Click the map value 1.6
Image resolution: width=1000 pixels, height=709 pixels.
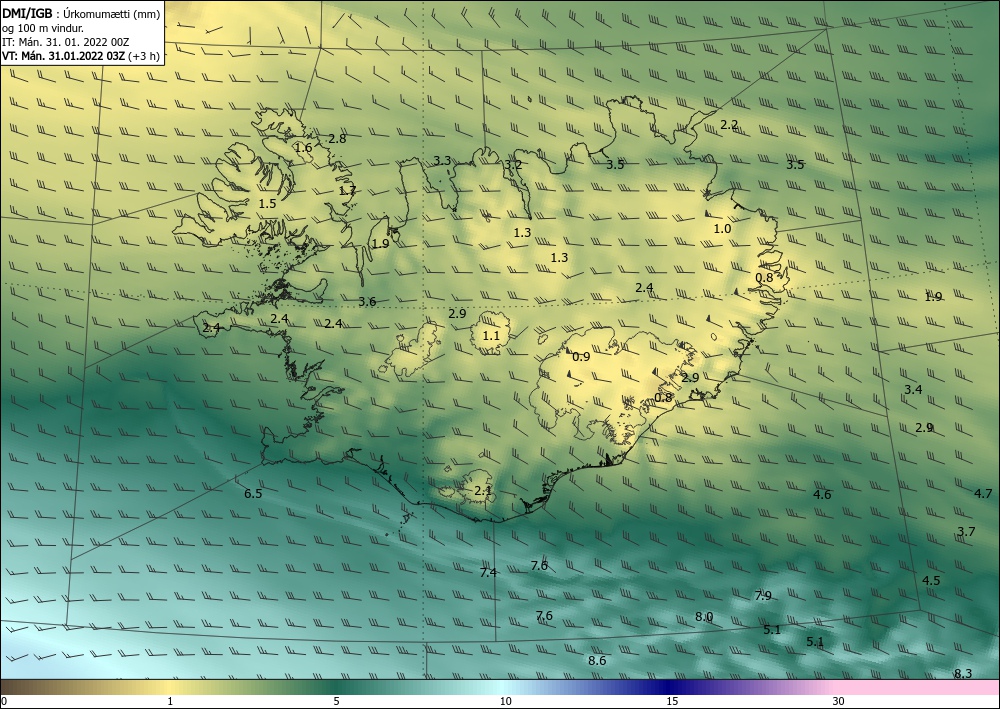(x=304, y=148)
